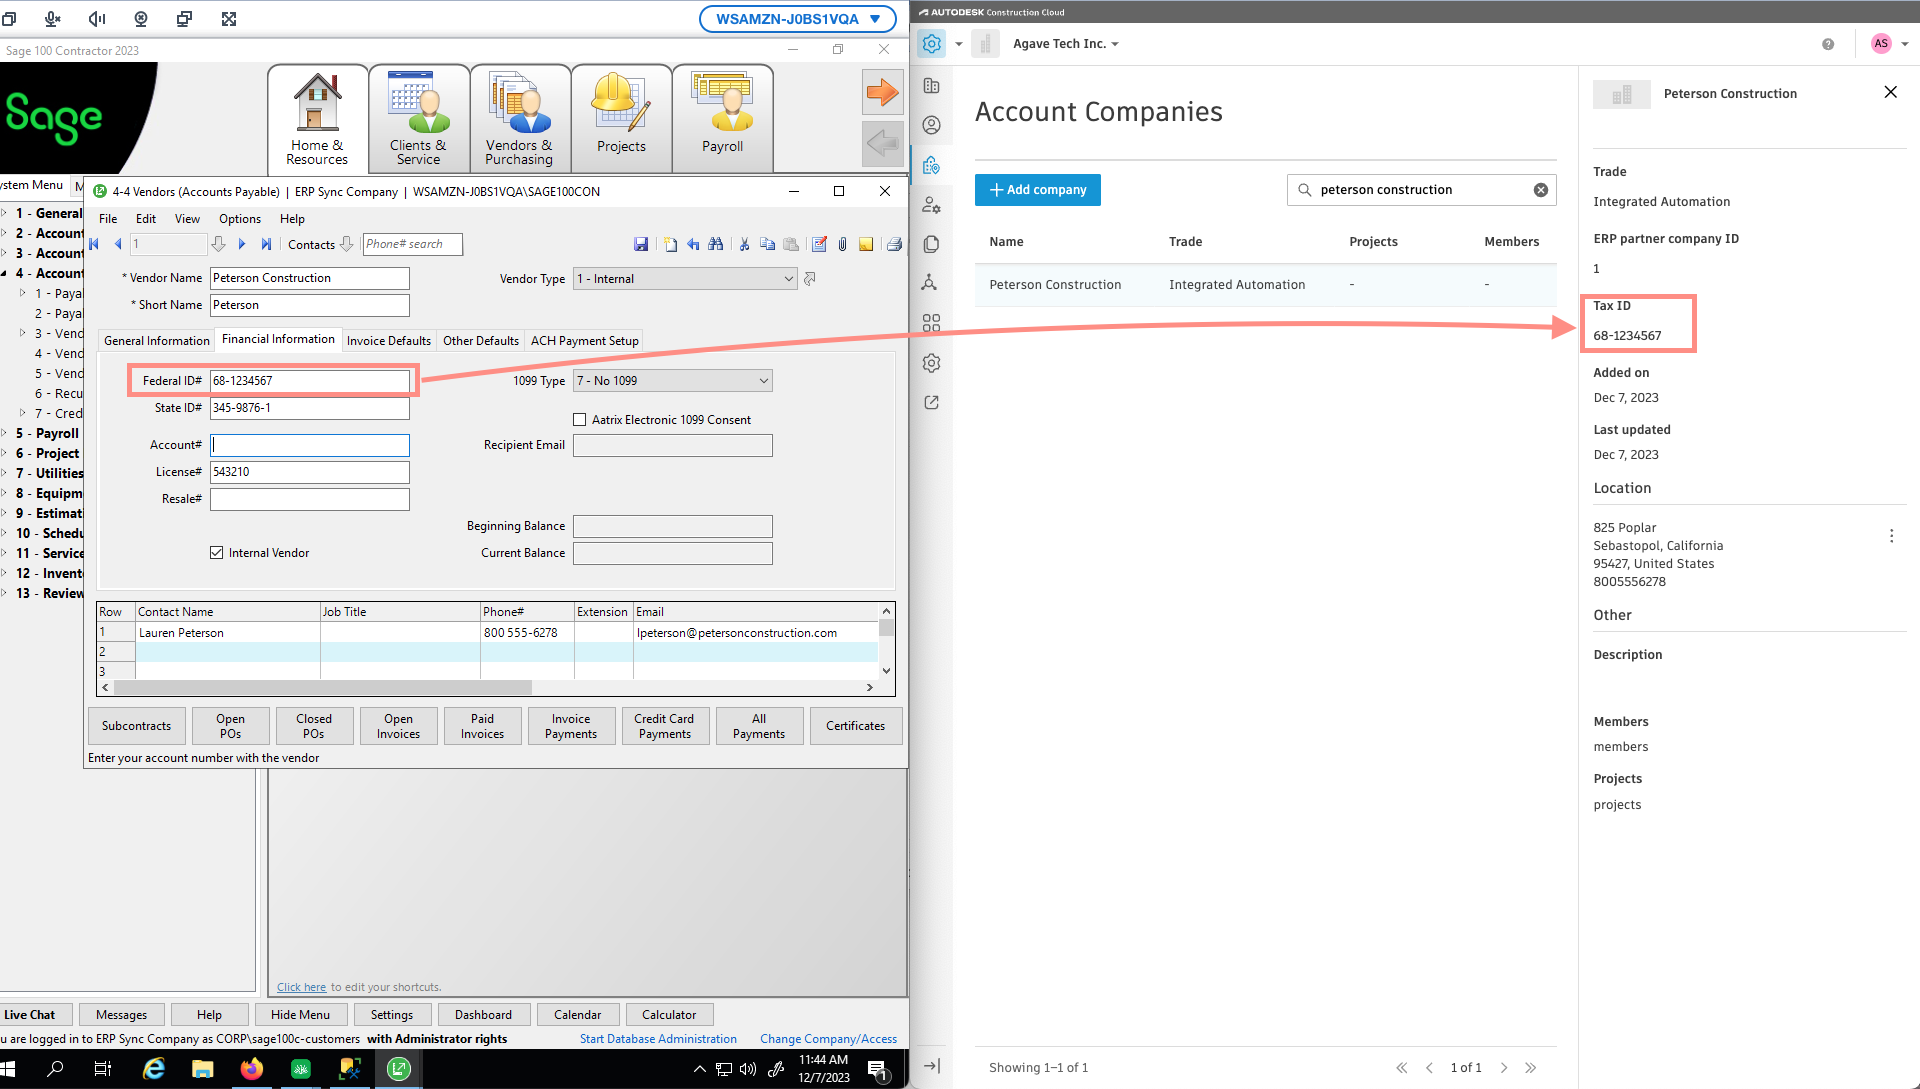
Task: Click the yellow sticky note icon
Action: coord(866,244)
